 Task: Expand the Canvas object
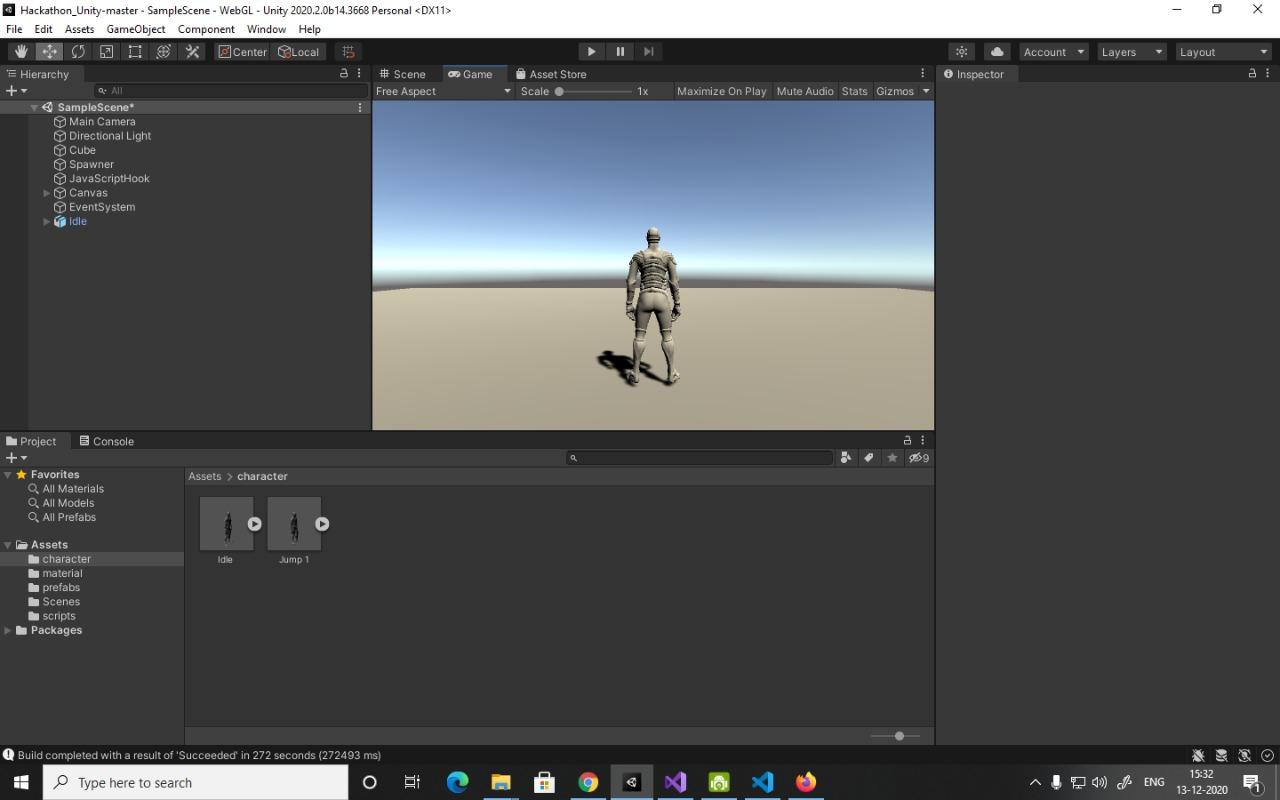point(46,193)
